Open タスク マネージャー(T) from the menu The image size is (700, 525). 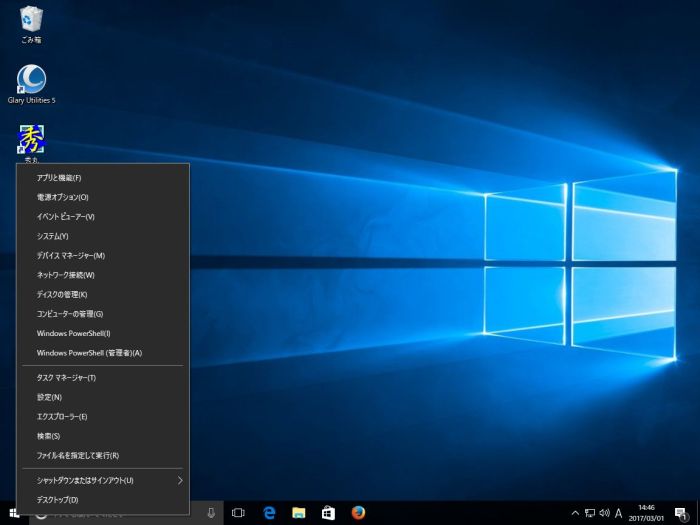click(66, 378)
